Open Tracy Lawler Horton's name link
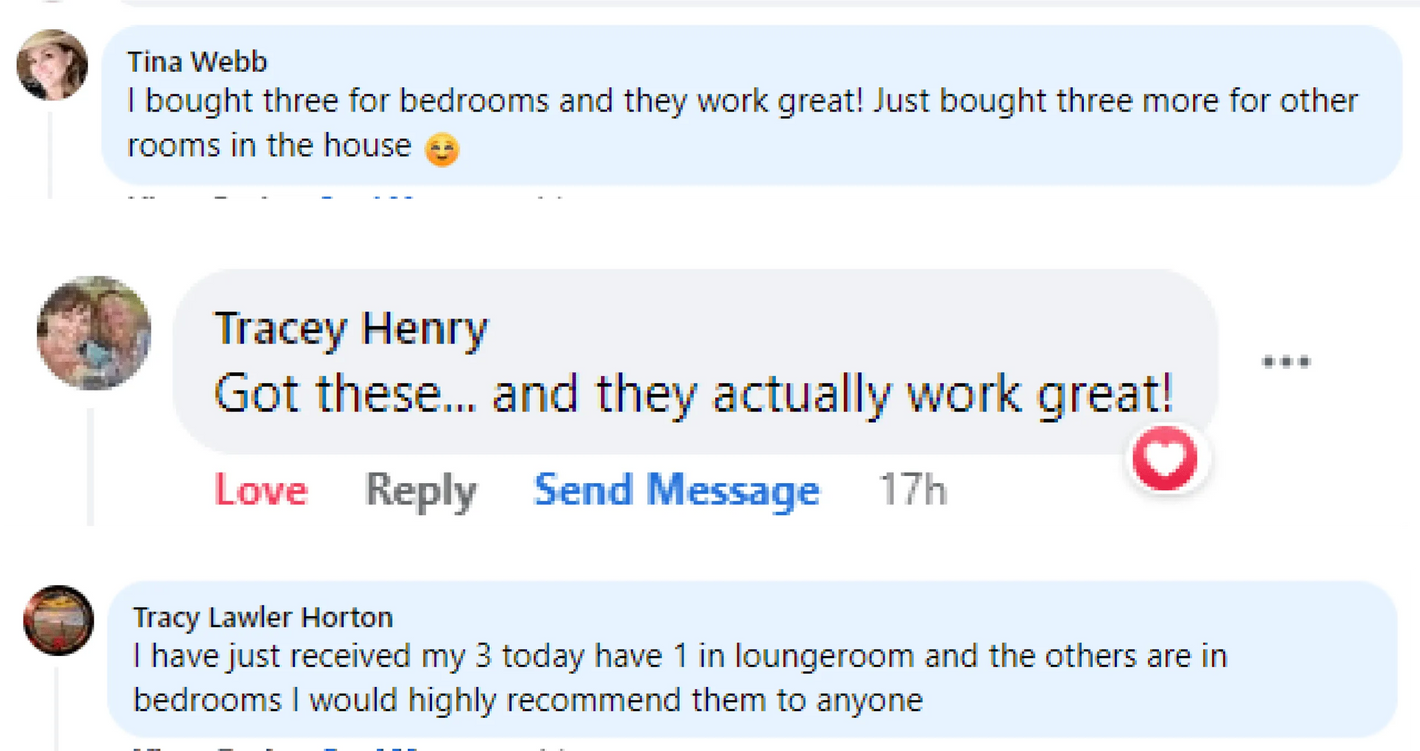1420x751 pixels. tap(263, 617)
